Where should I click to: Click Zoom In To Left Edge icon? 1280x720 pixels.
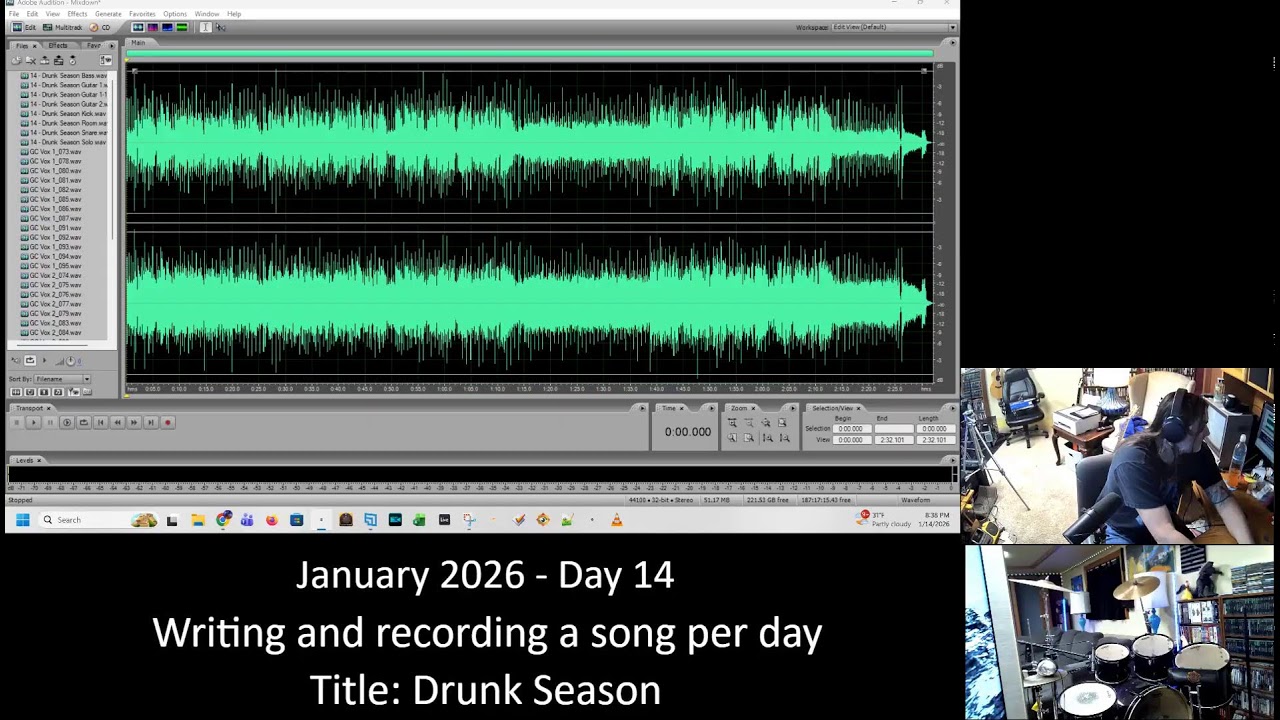tap(733, 438)
